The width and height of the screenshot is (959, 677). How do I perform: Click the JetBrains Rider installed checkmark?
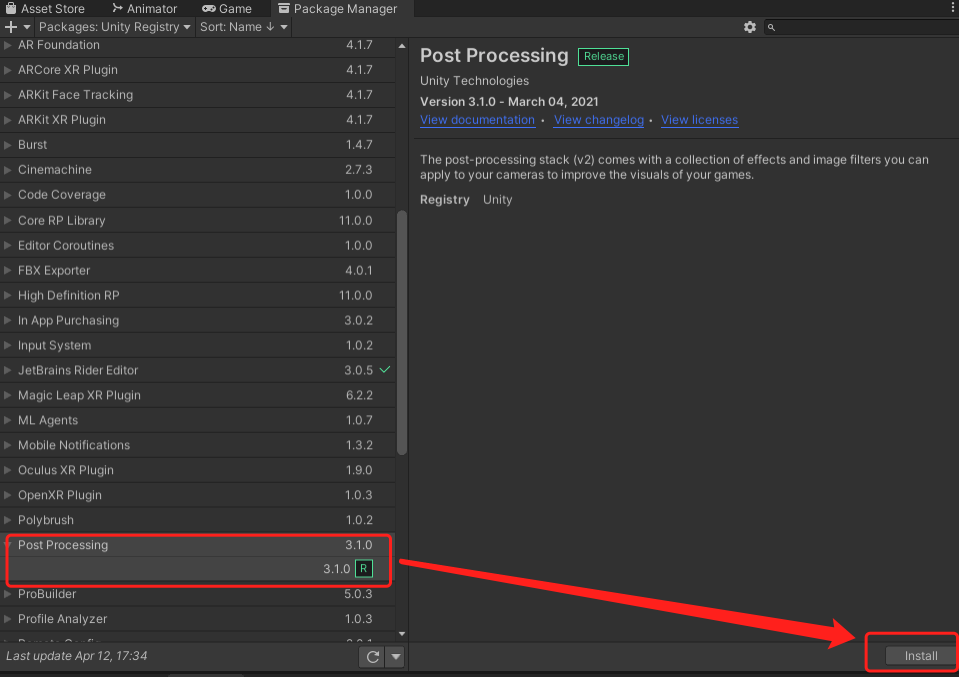[385, 370]
